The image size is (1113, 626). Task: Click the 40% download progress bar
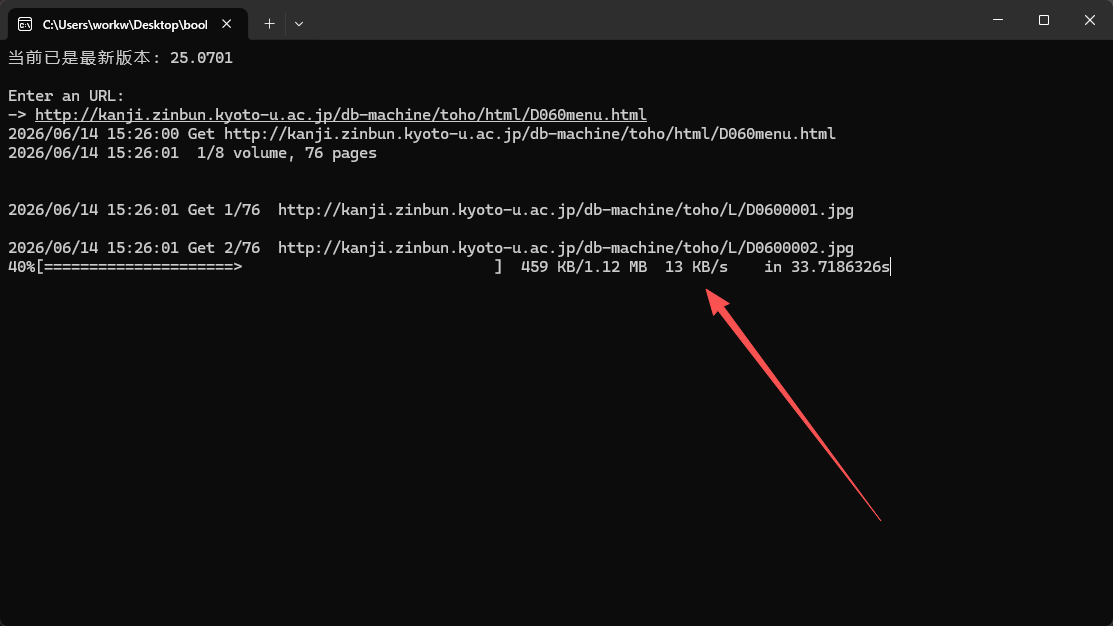tap(256, 267)
